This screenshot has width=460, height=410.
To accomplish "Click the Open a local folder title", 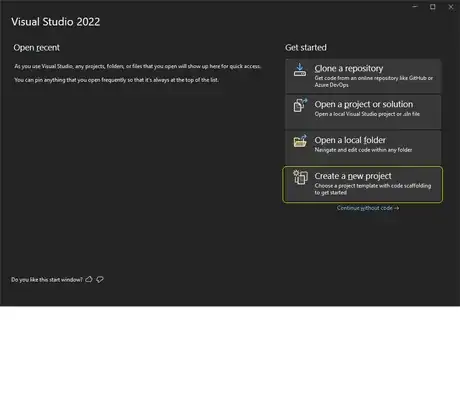I will [x=350, y=140].
